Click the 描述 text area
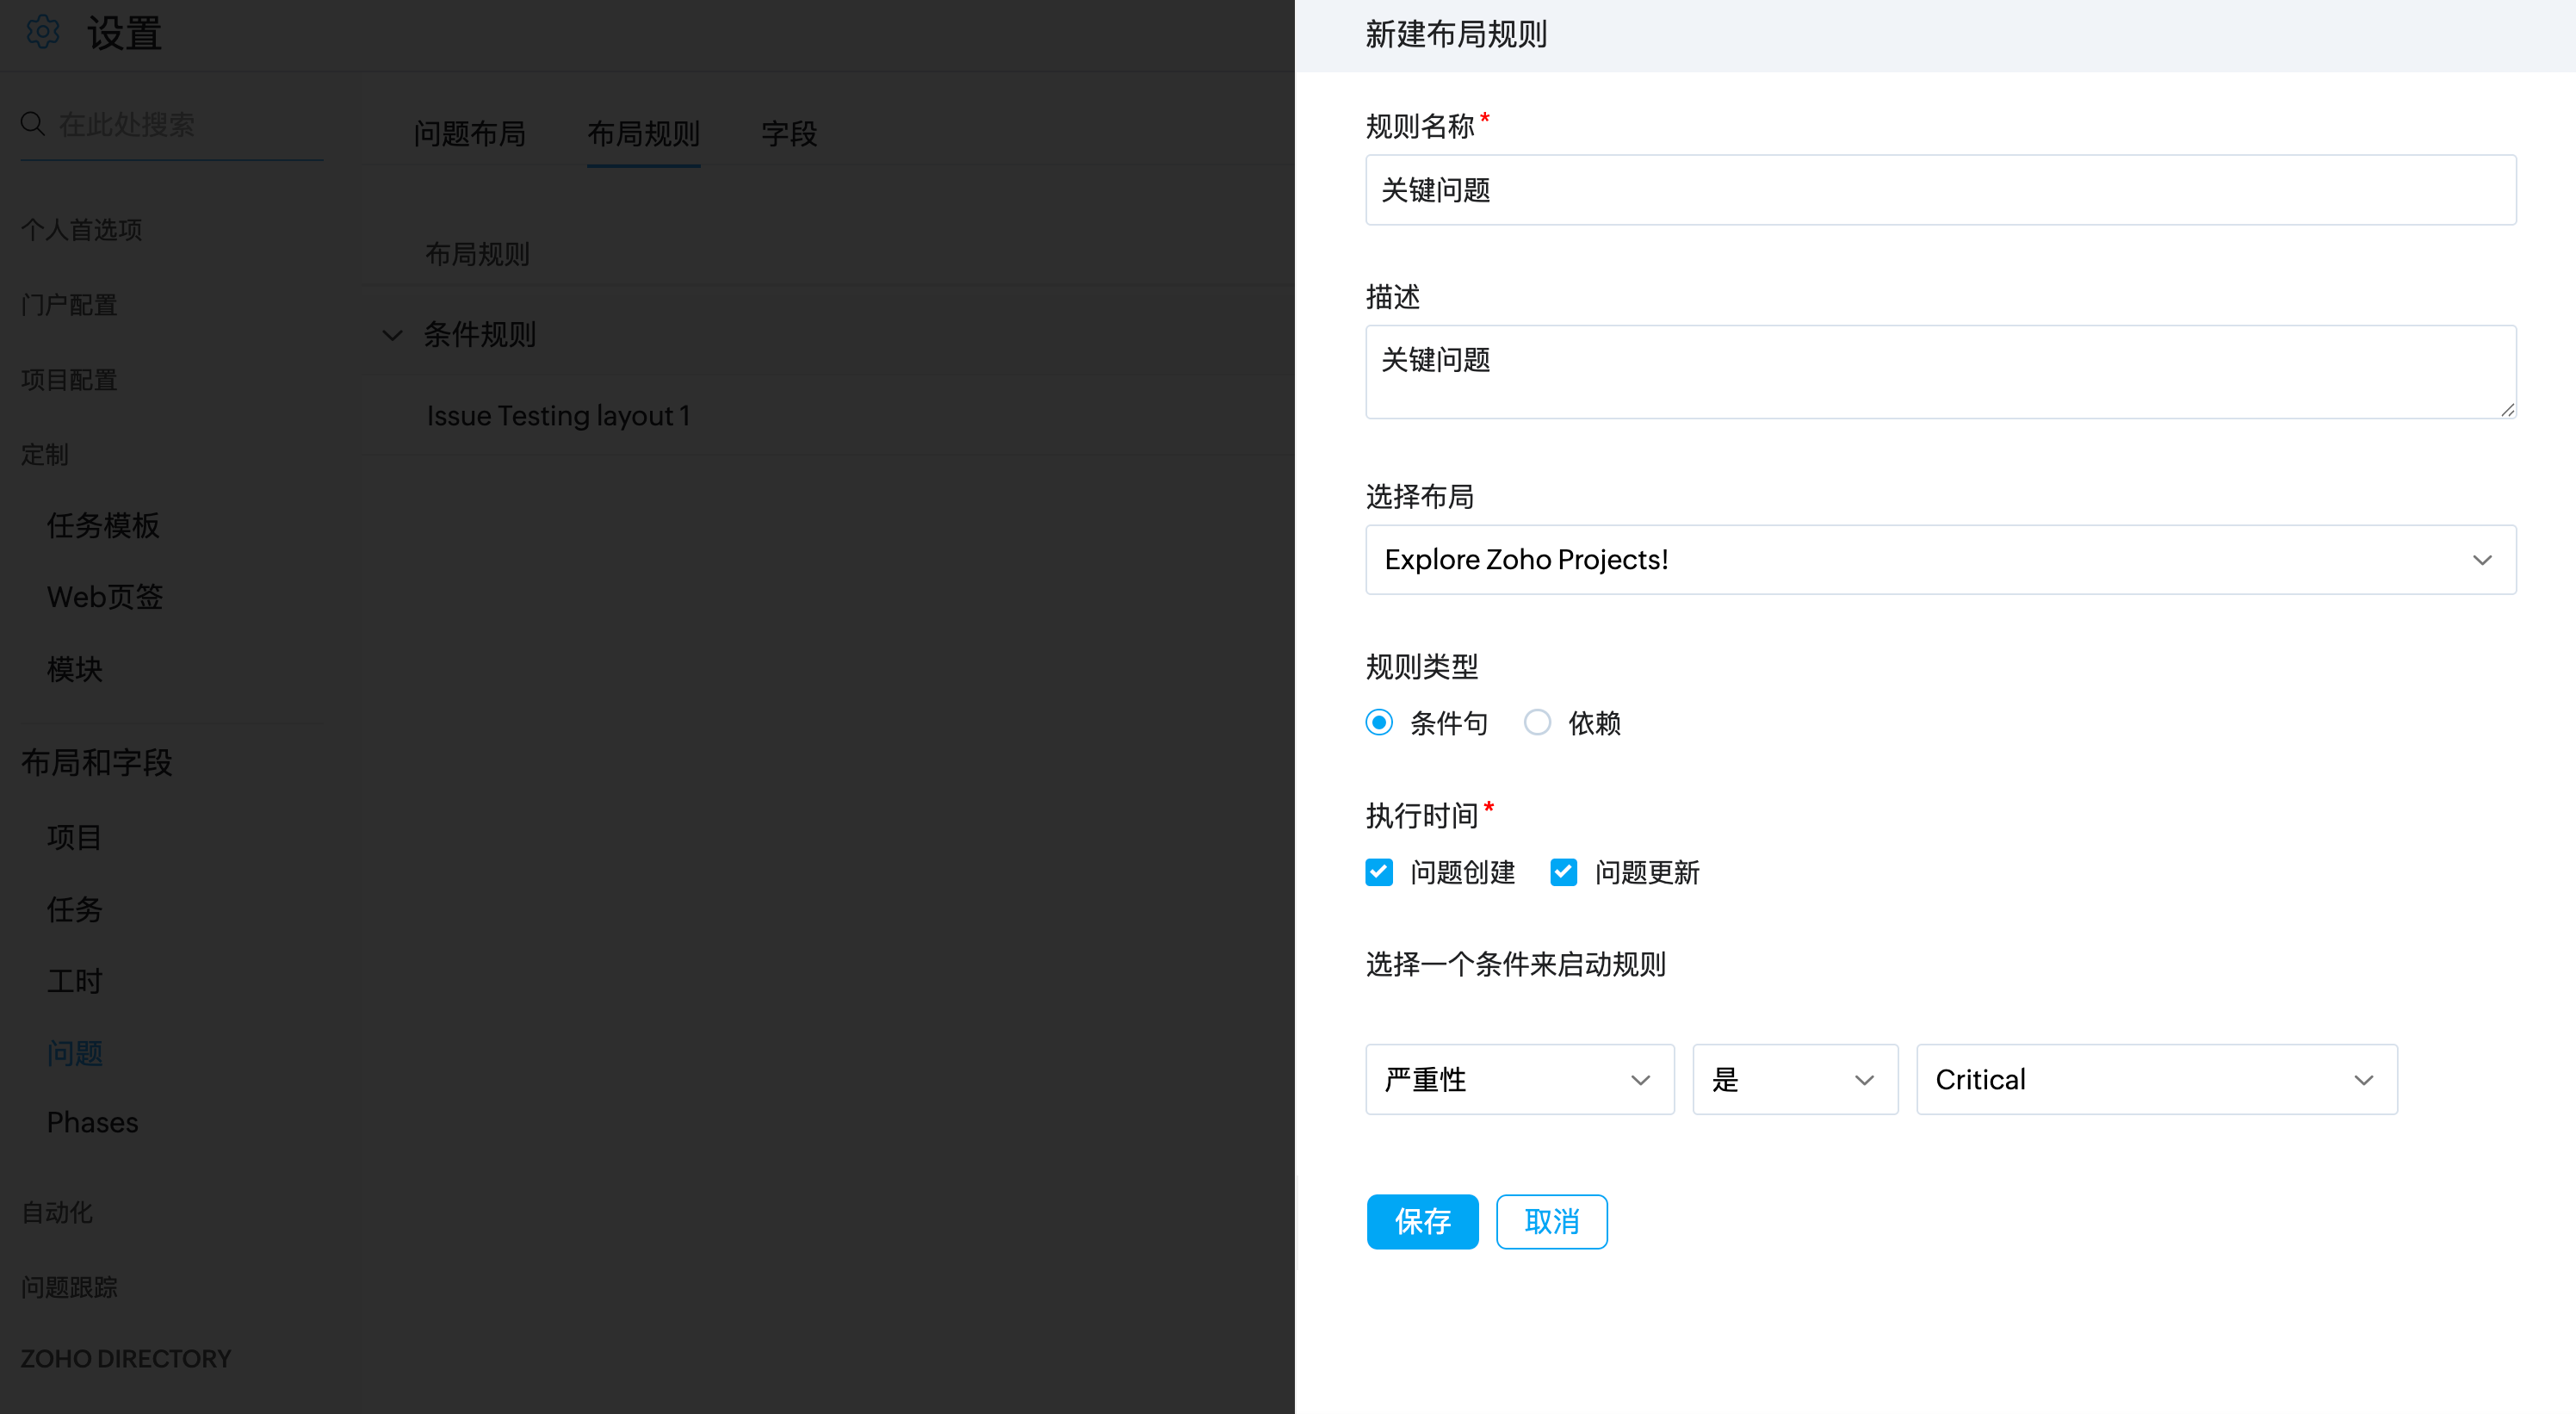 (1940, 371)
